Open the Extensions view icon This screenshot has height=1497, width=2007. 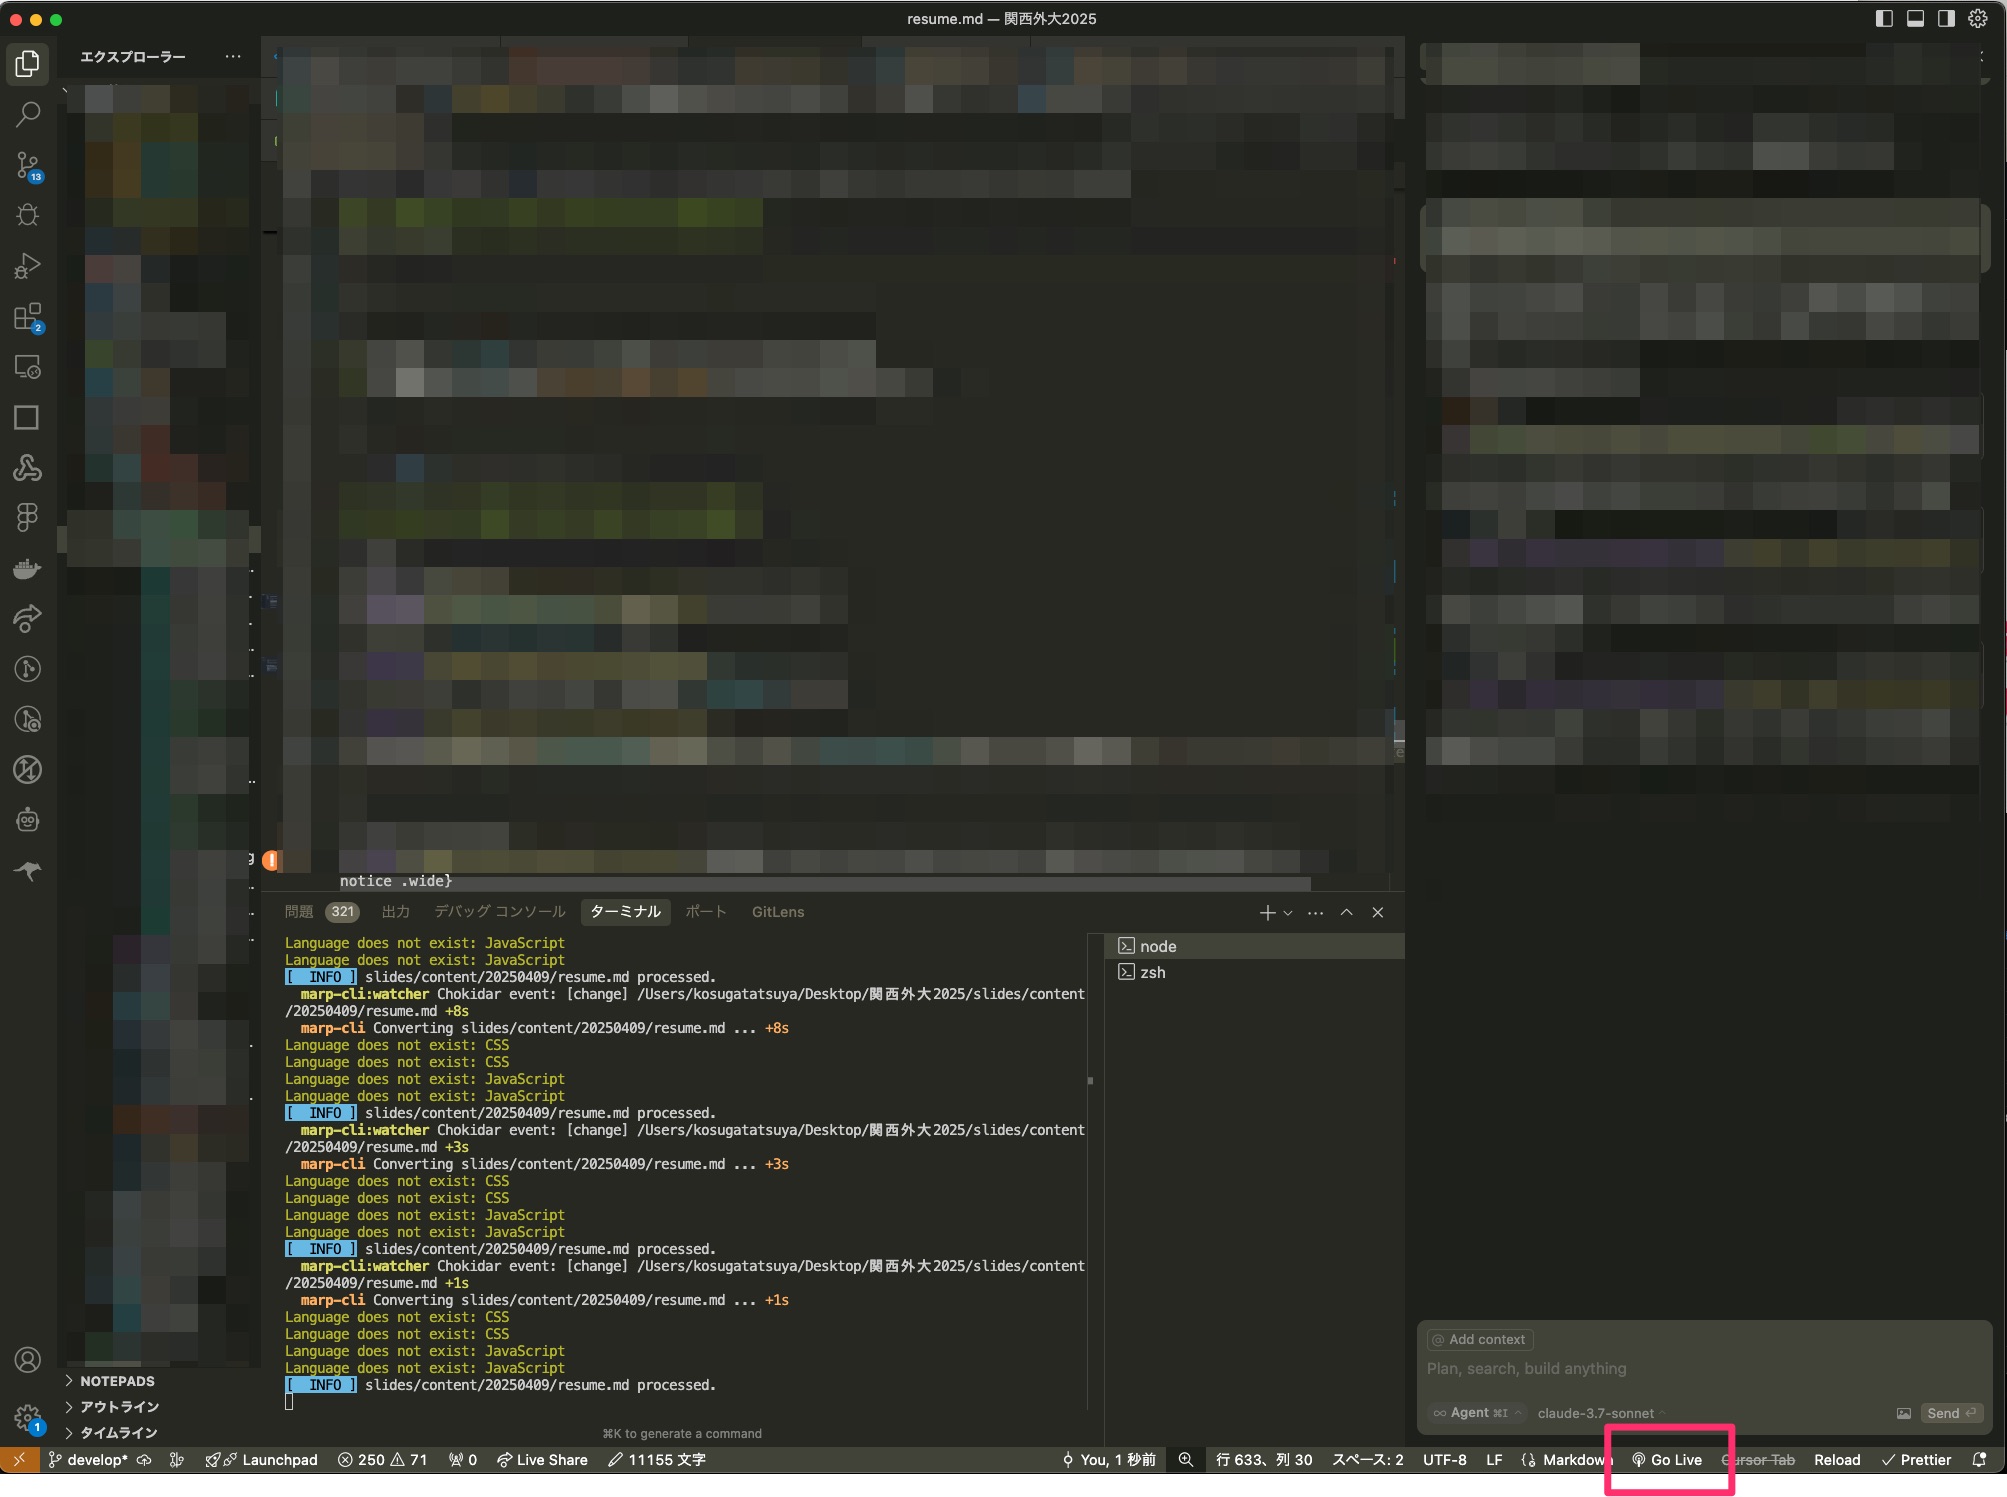(28, 317)
